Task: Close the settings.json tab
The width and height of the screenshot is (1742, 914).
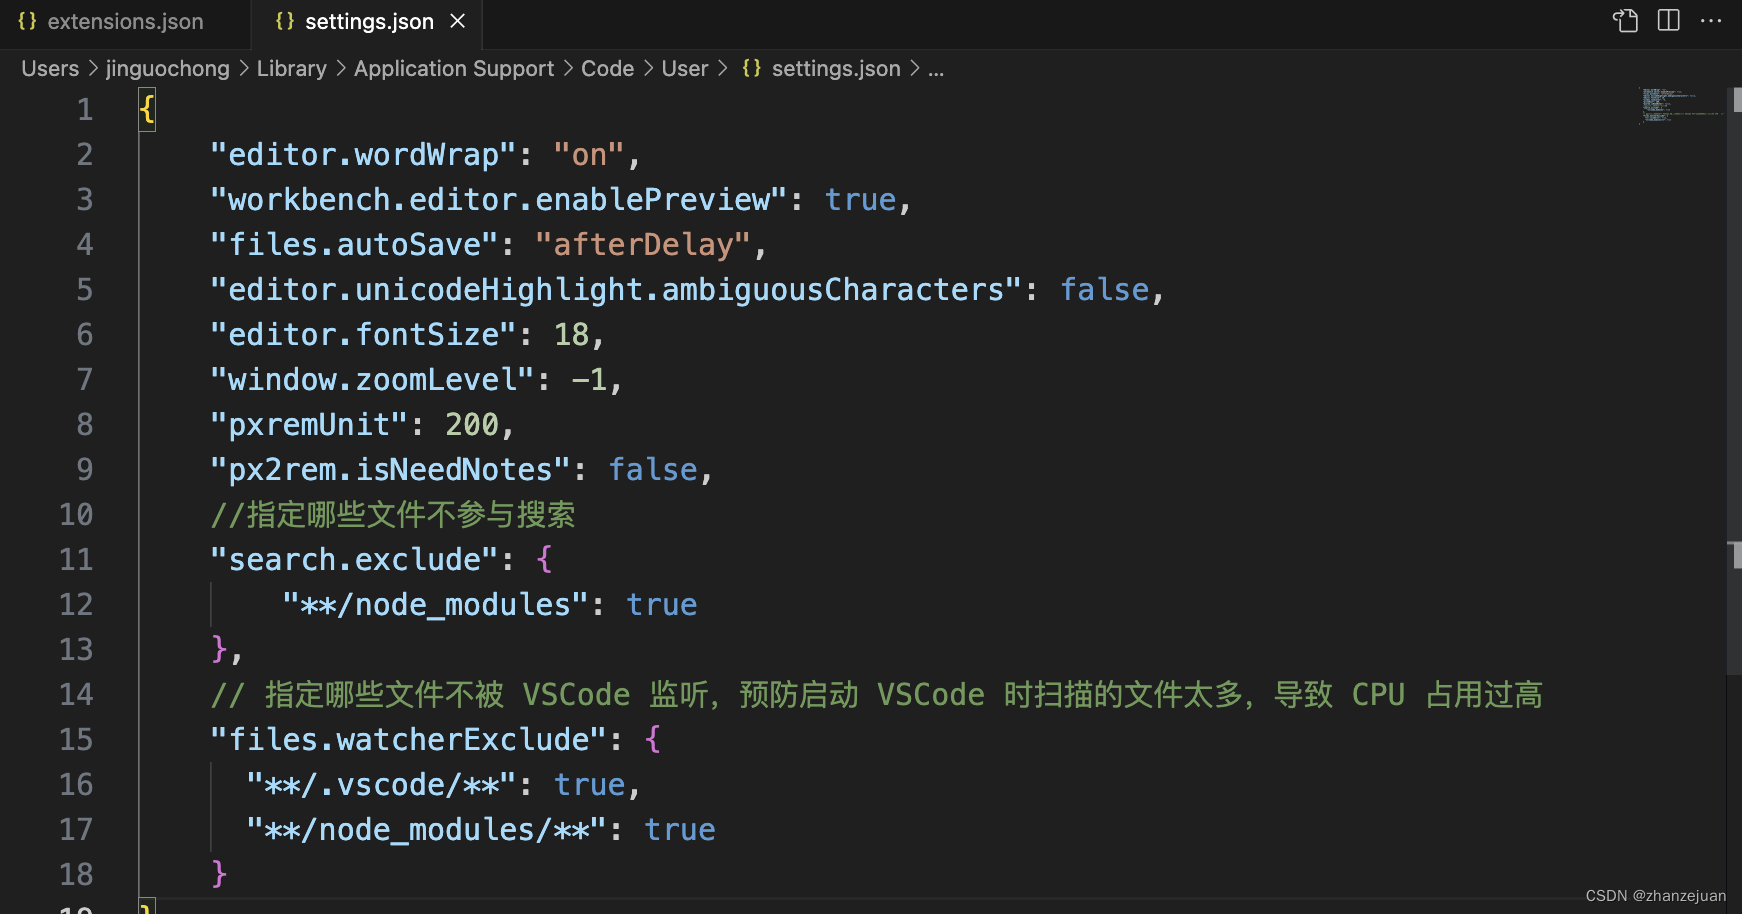Action: (457, 20)
